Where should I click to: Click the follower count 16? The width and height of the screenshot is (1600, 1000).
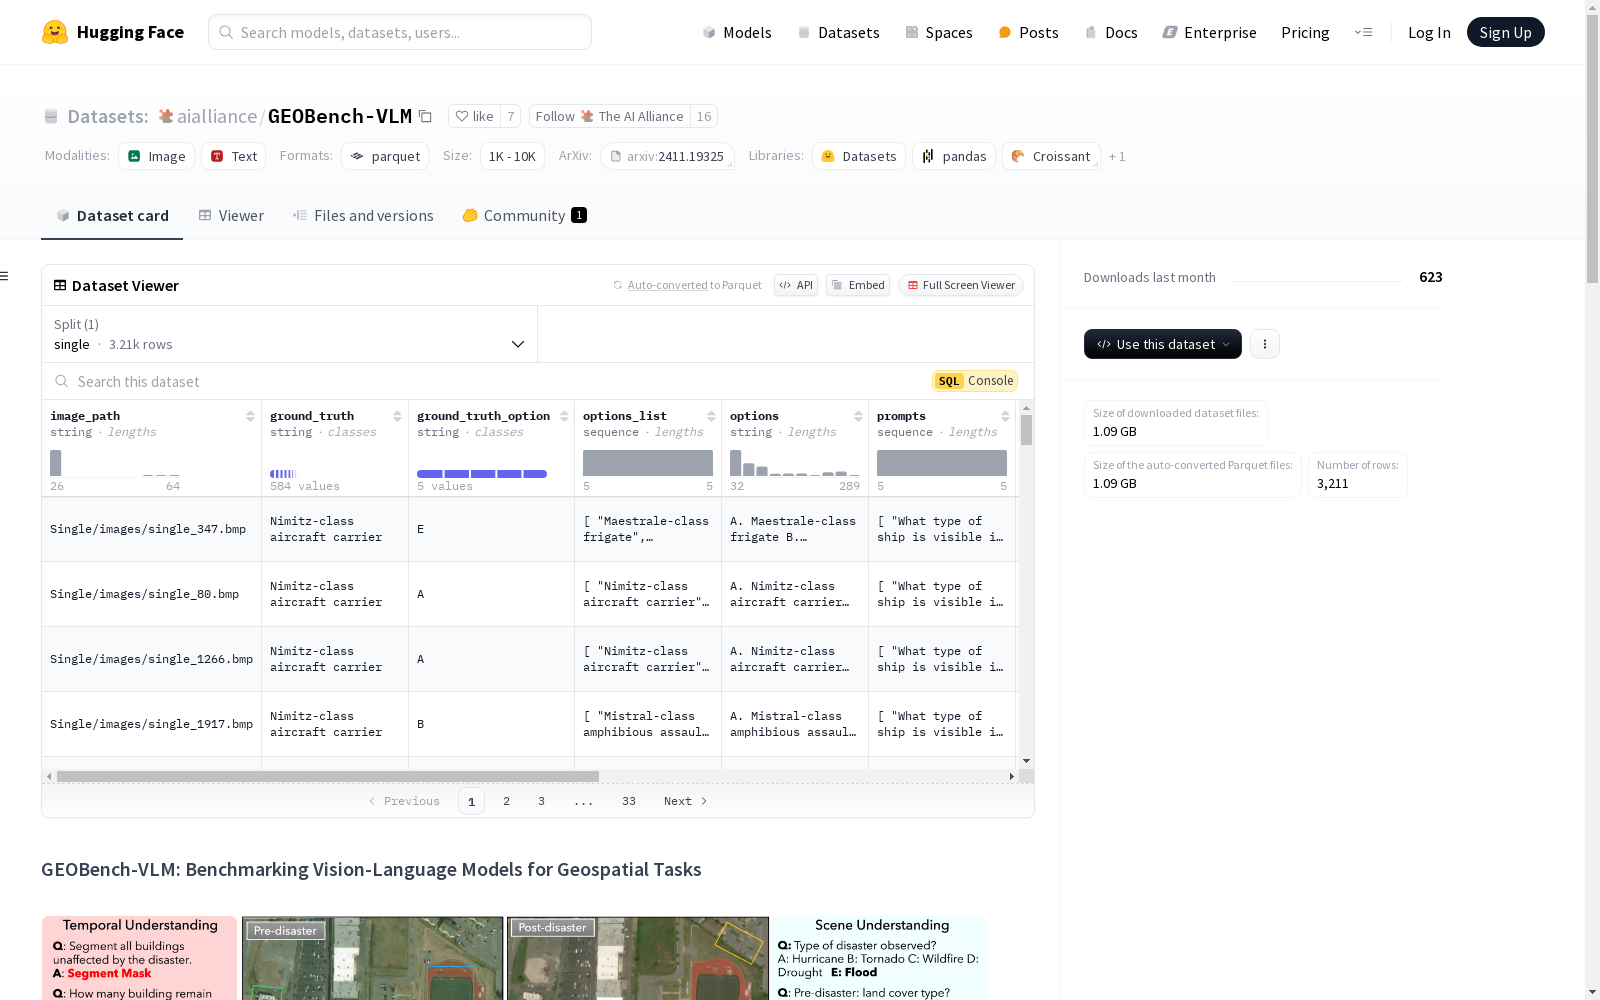(x=704, y=116)
